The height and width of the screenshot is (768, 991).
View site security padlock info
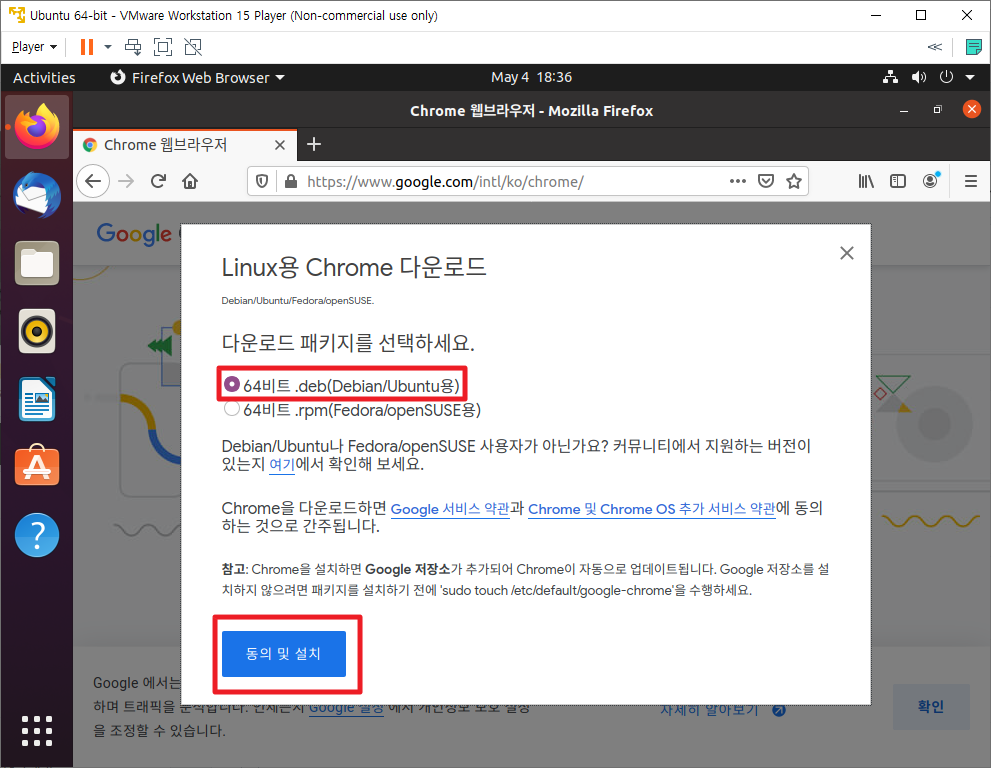pyautogui.click(x=291, y=182)
